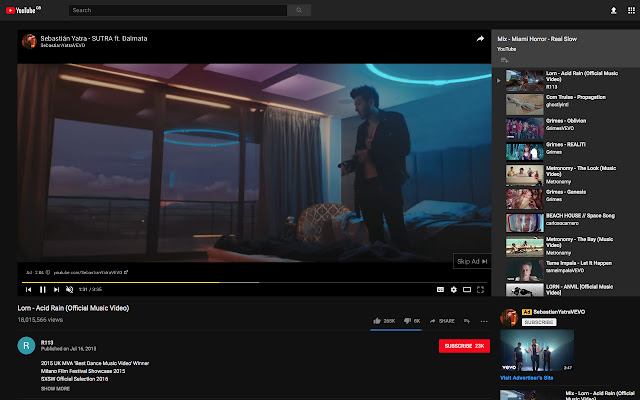640x400 pixels.
Task: Unmute the player volume
Action: [69, 289]
